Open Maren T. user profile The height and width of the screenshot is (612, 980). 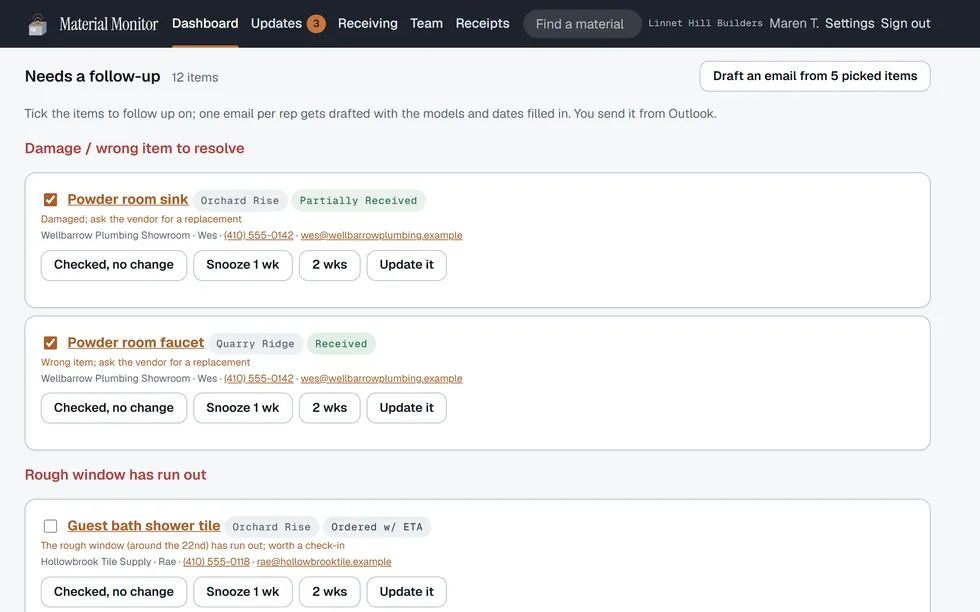794,24
